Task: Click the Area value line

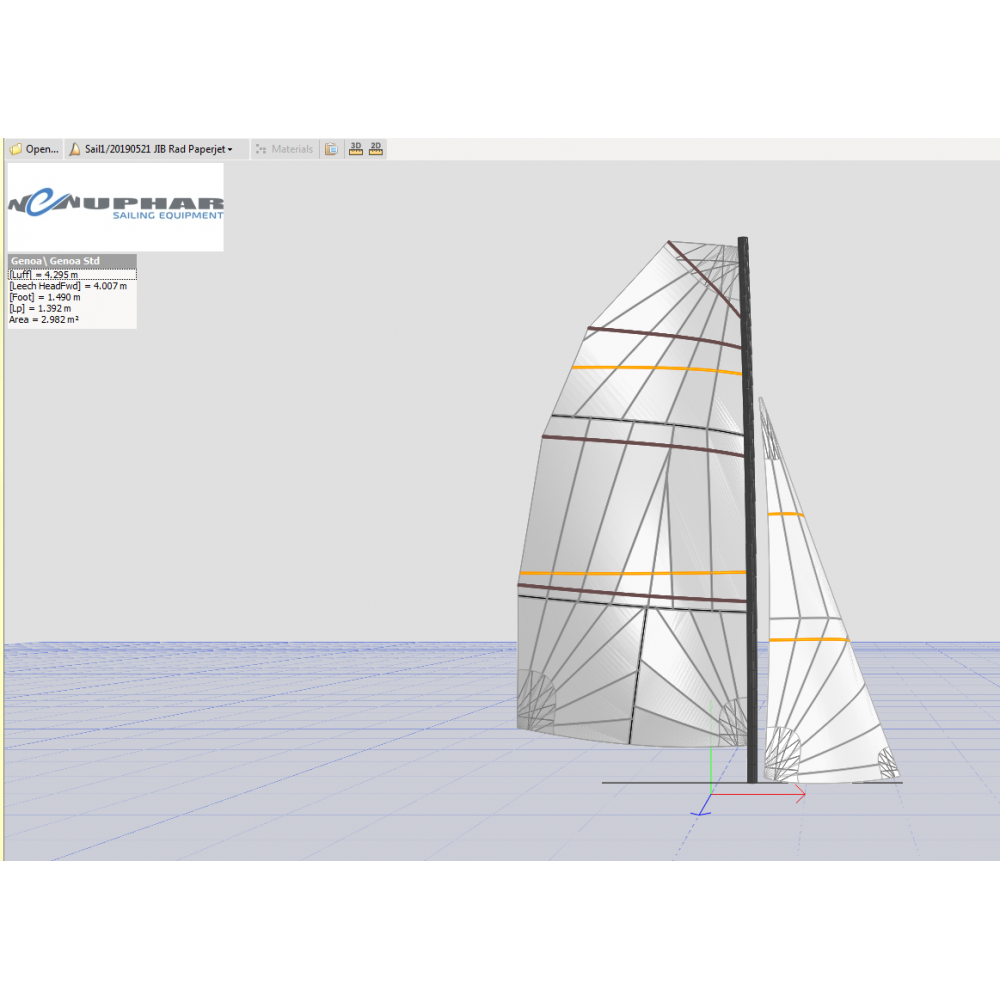Action: 44,320
